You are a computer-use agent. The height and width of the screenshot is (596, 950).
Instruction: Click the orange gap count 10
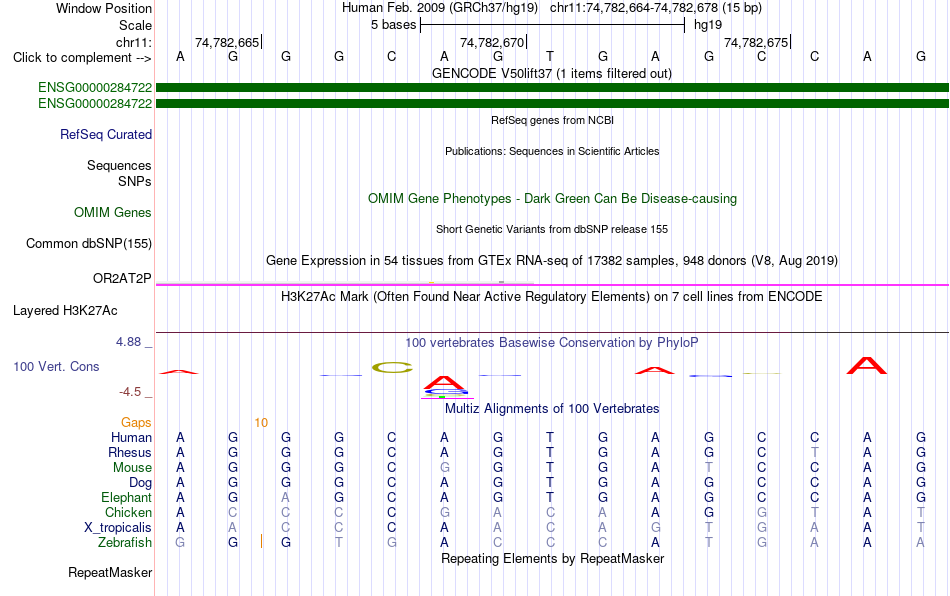(261, 423)
